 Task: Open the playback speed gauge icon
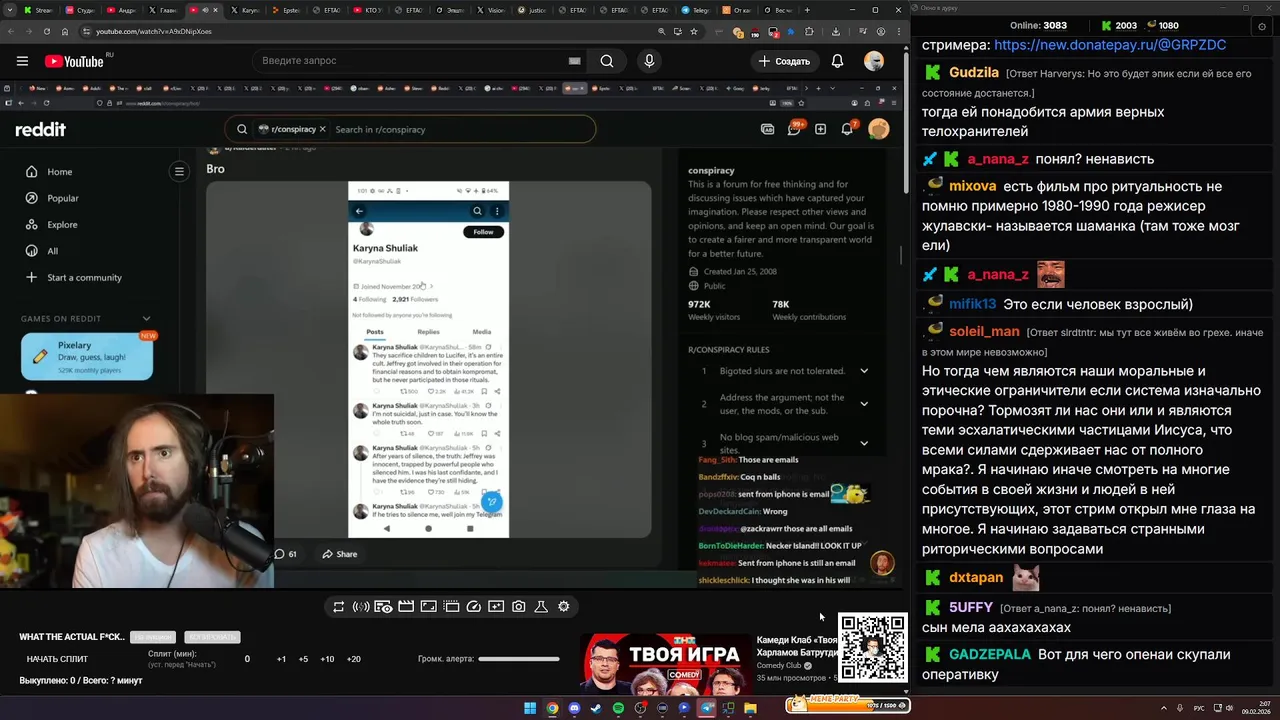point(474,606)
